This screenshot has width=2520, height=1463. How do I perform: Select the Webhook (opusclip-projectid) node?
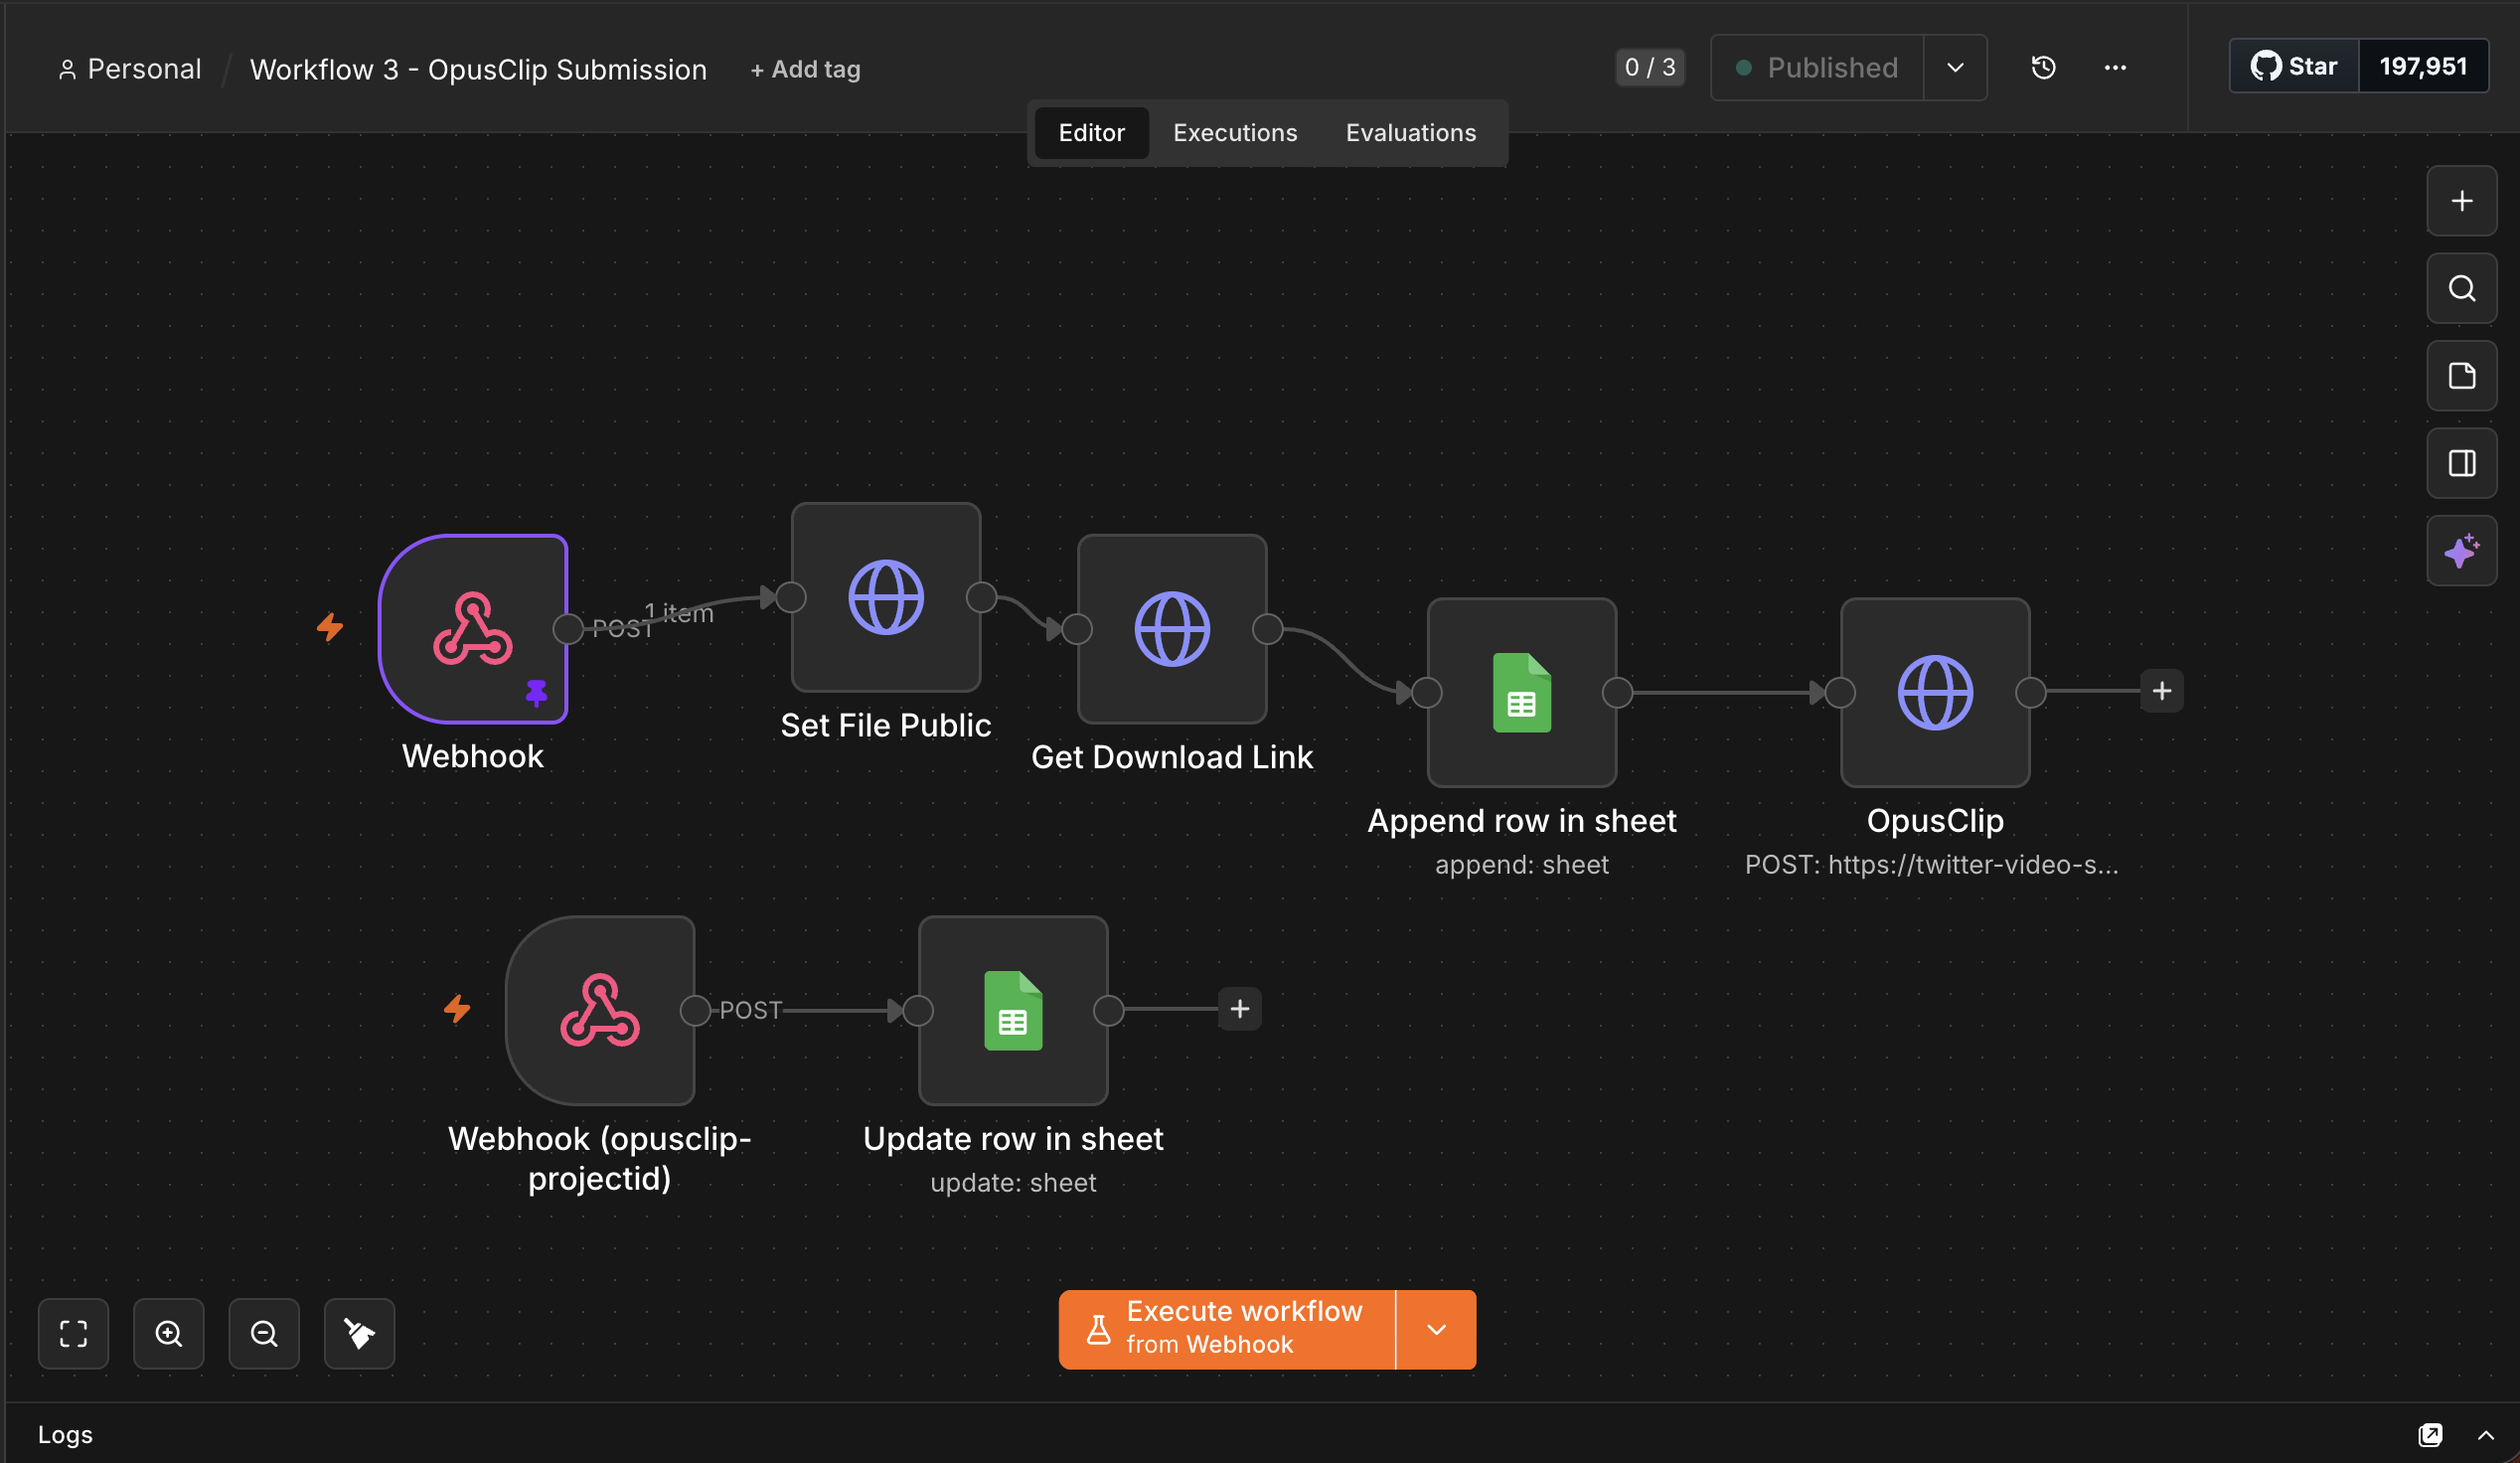[x=600, y=1010]
